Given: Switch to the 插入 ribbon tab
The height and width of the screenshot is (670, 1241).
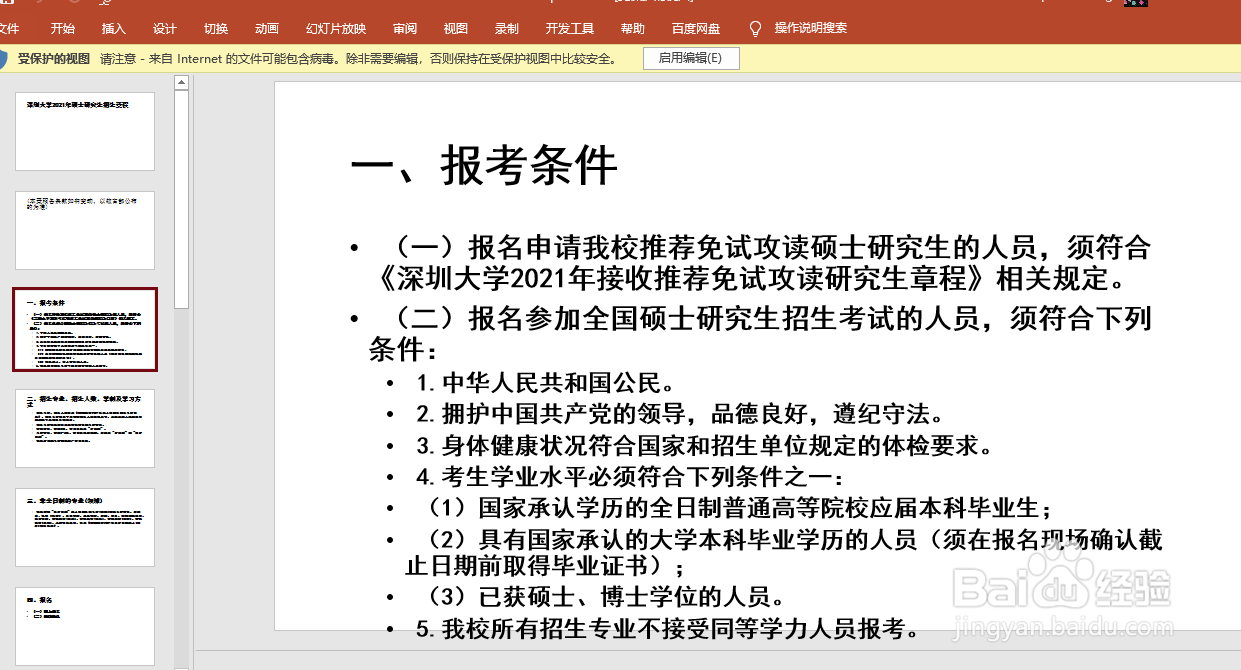Looking at the screenshot, I should click(x=114, y=28).
